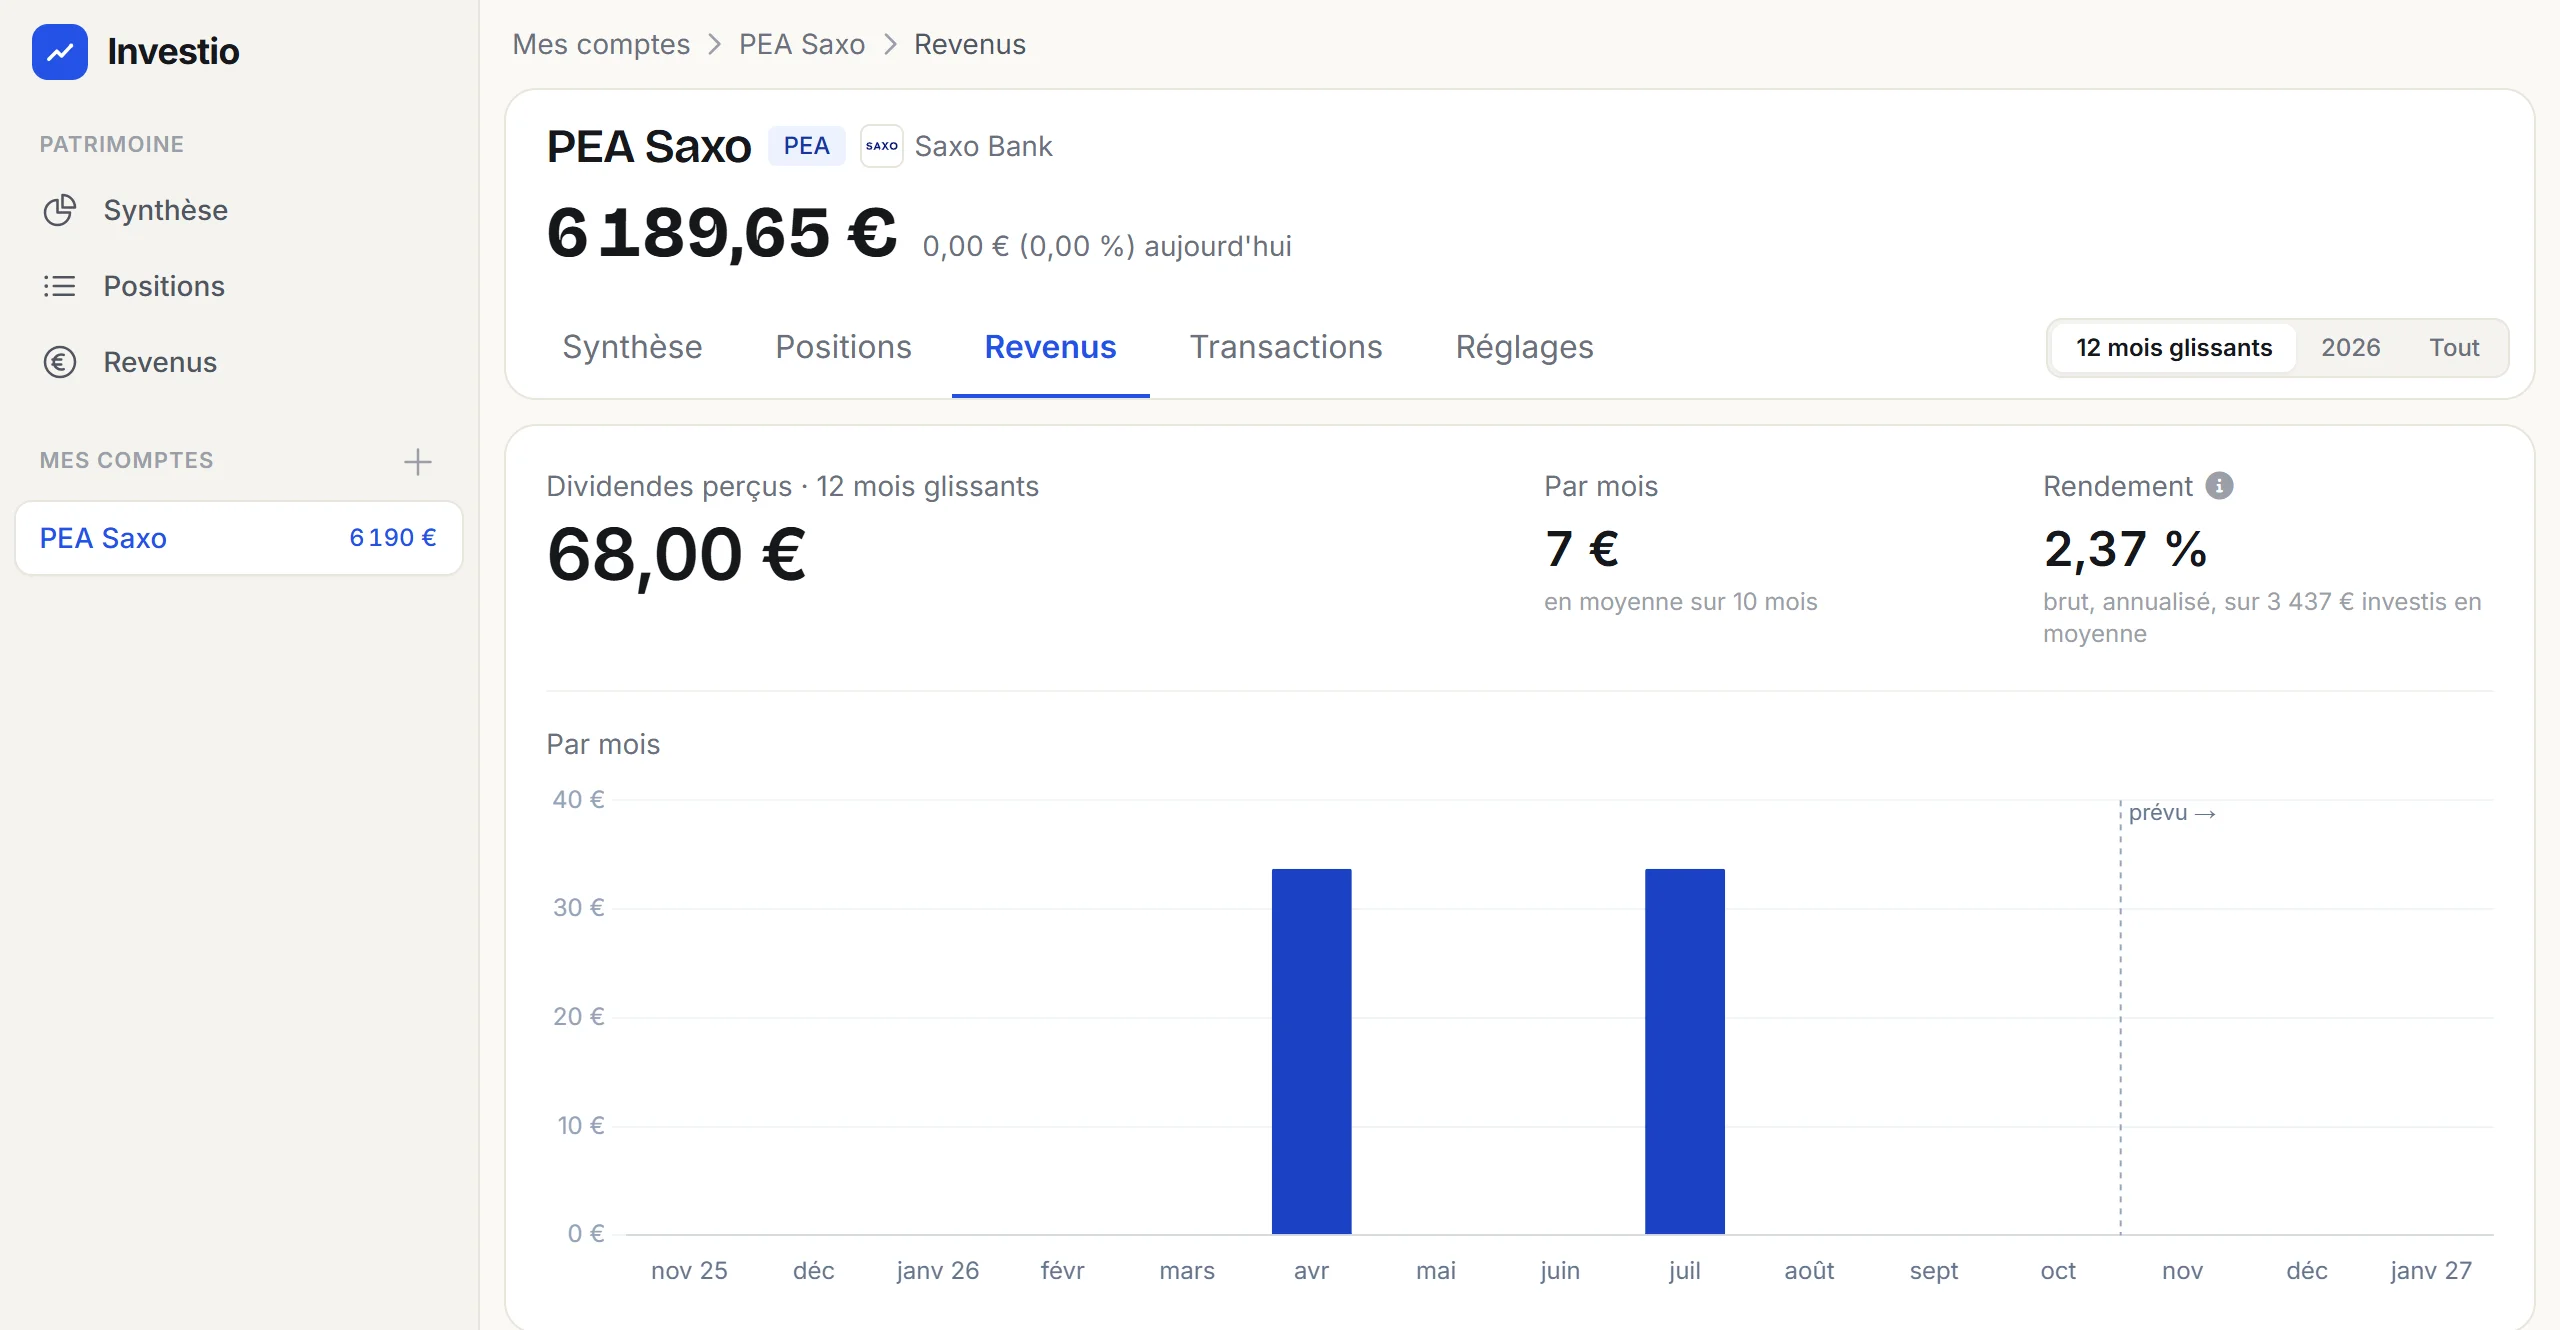The image size is (2560, 1330).
Task: Select the 2026 period option
Action: 2350,347
